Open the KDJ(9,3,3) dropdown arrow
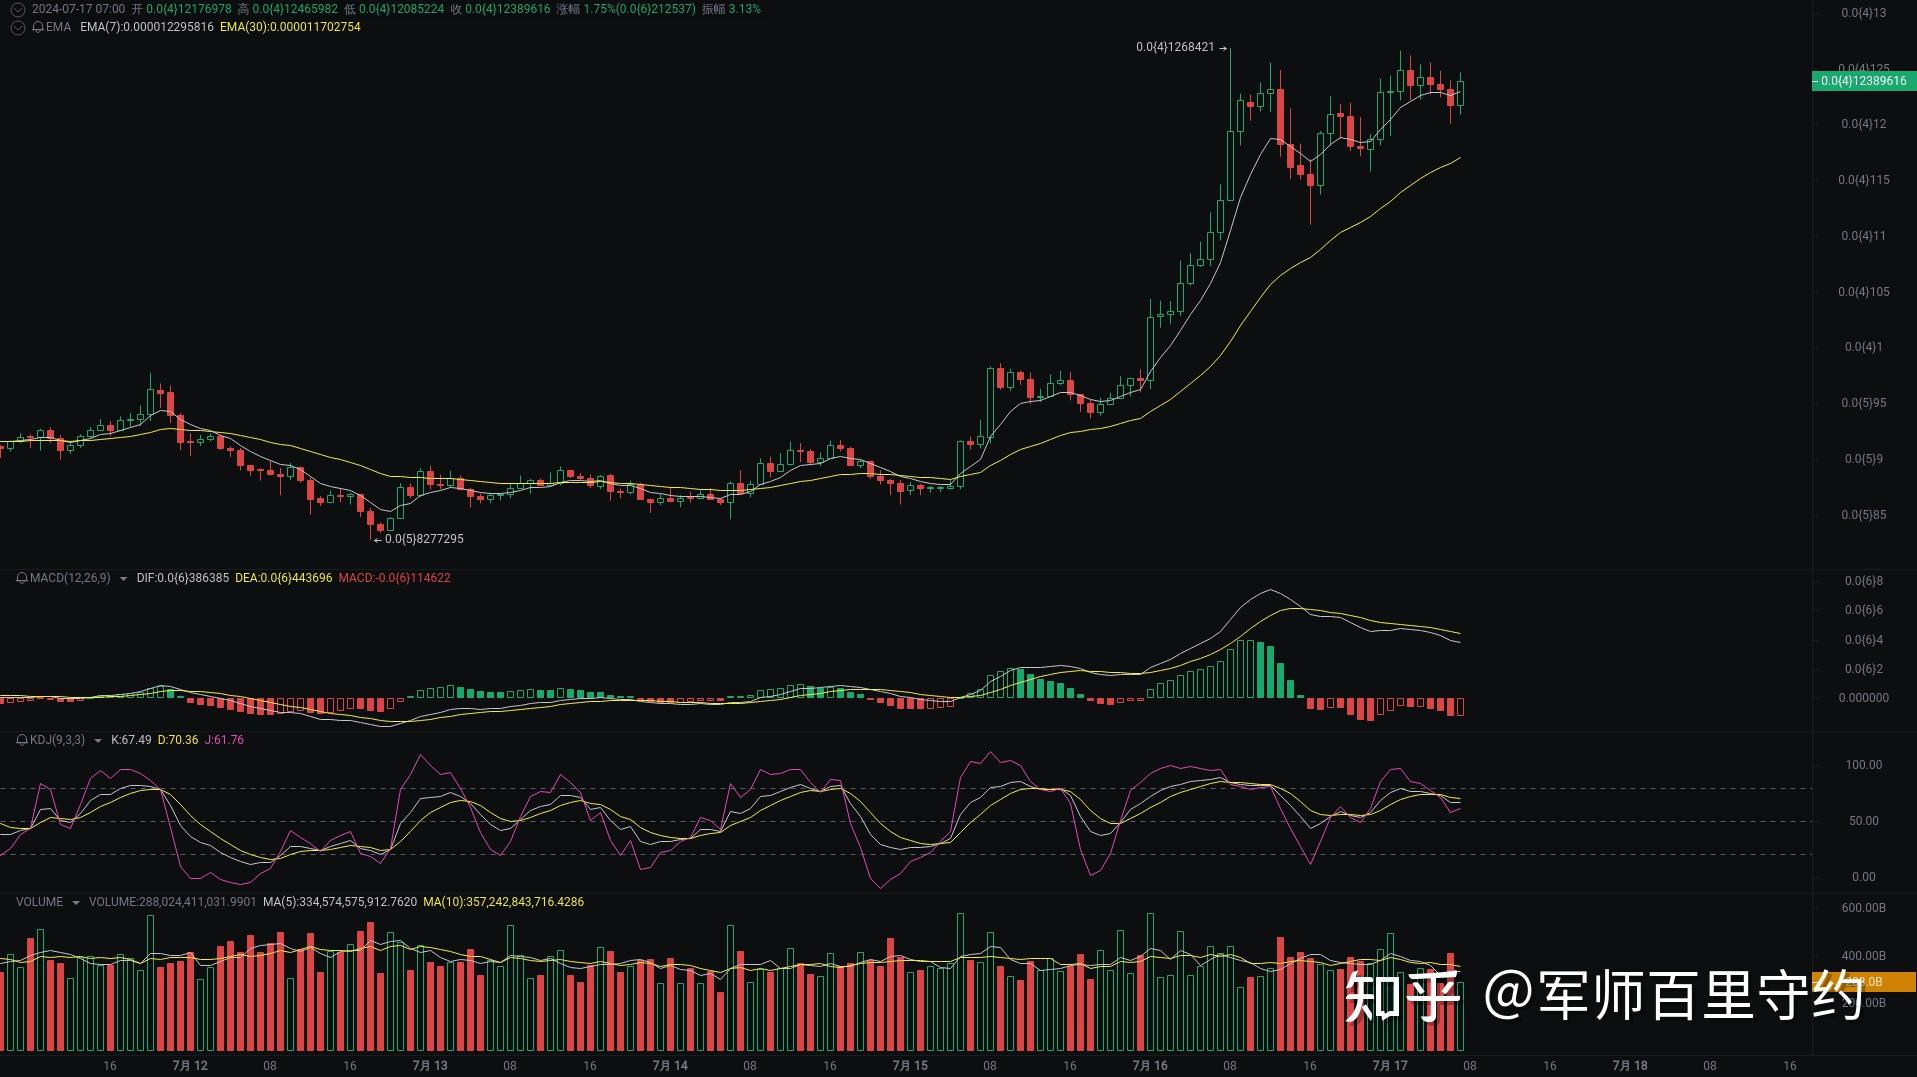The height and width of the screenshot is (1077, 1917). 97,741
